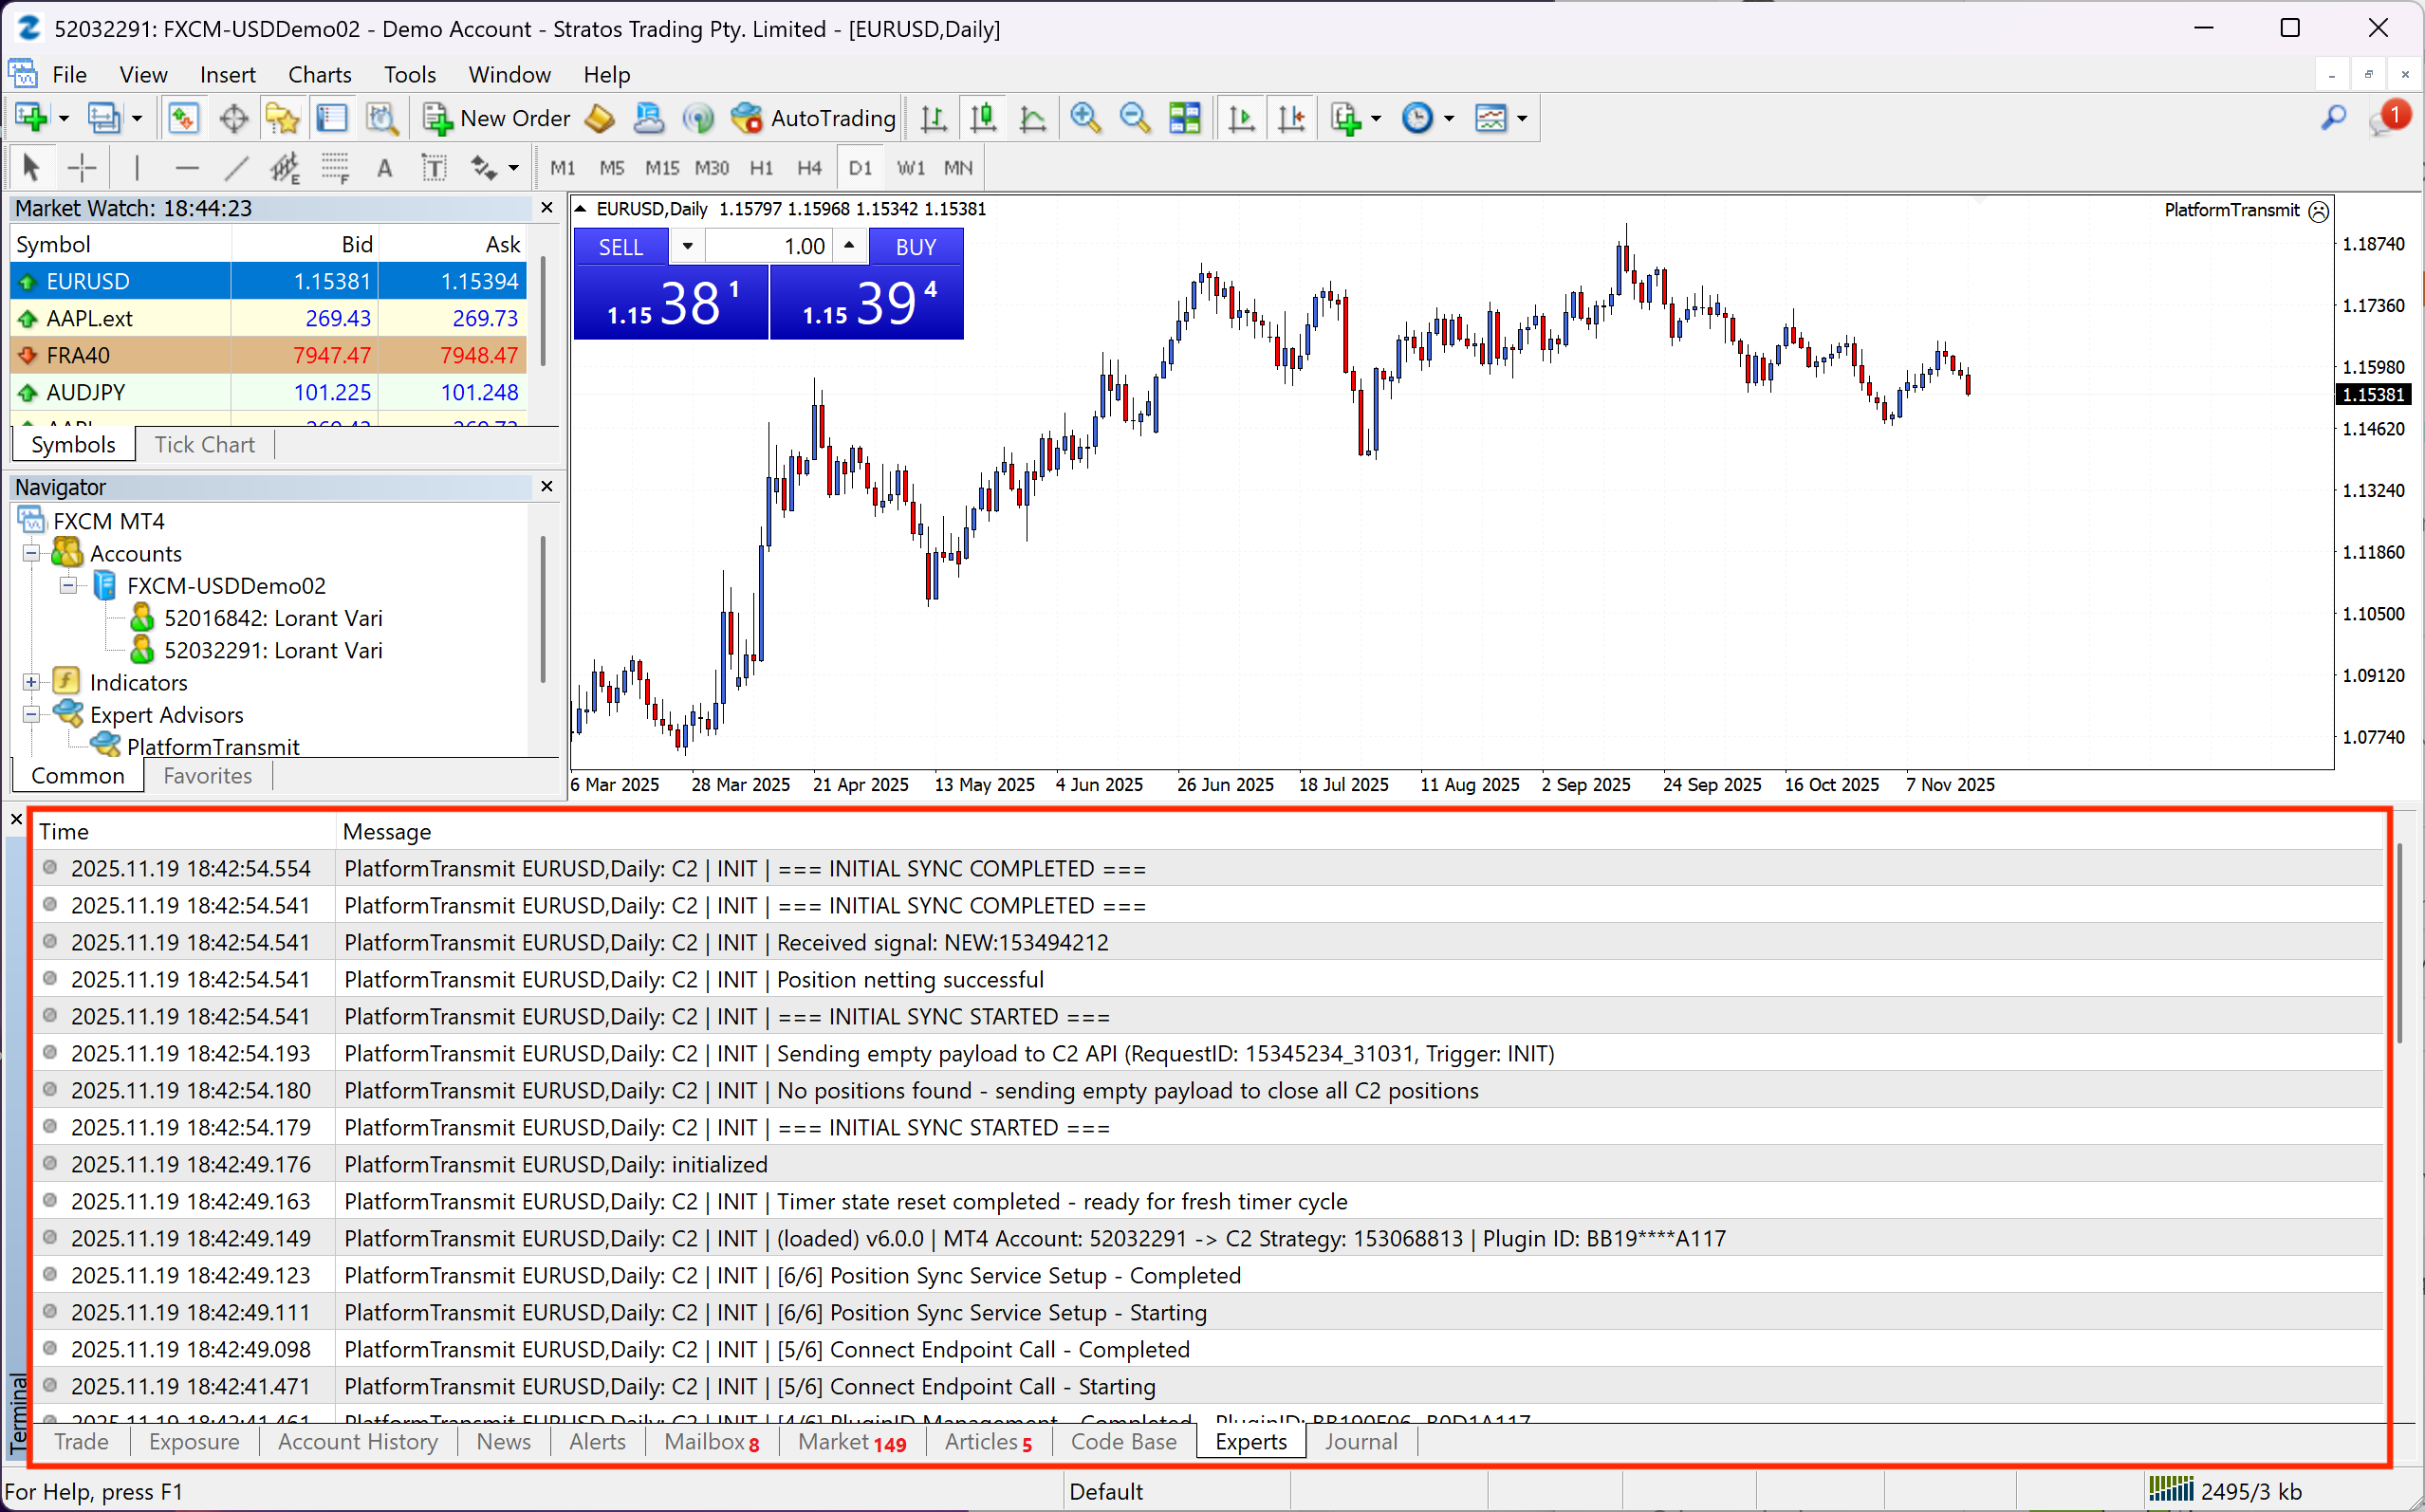Expand the Indicators tree node
Screen dimensions: 2425x1512
pyautogui.click(x=31, y=682)
